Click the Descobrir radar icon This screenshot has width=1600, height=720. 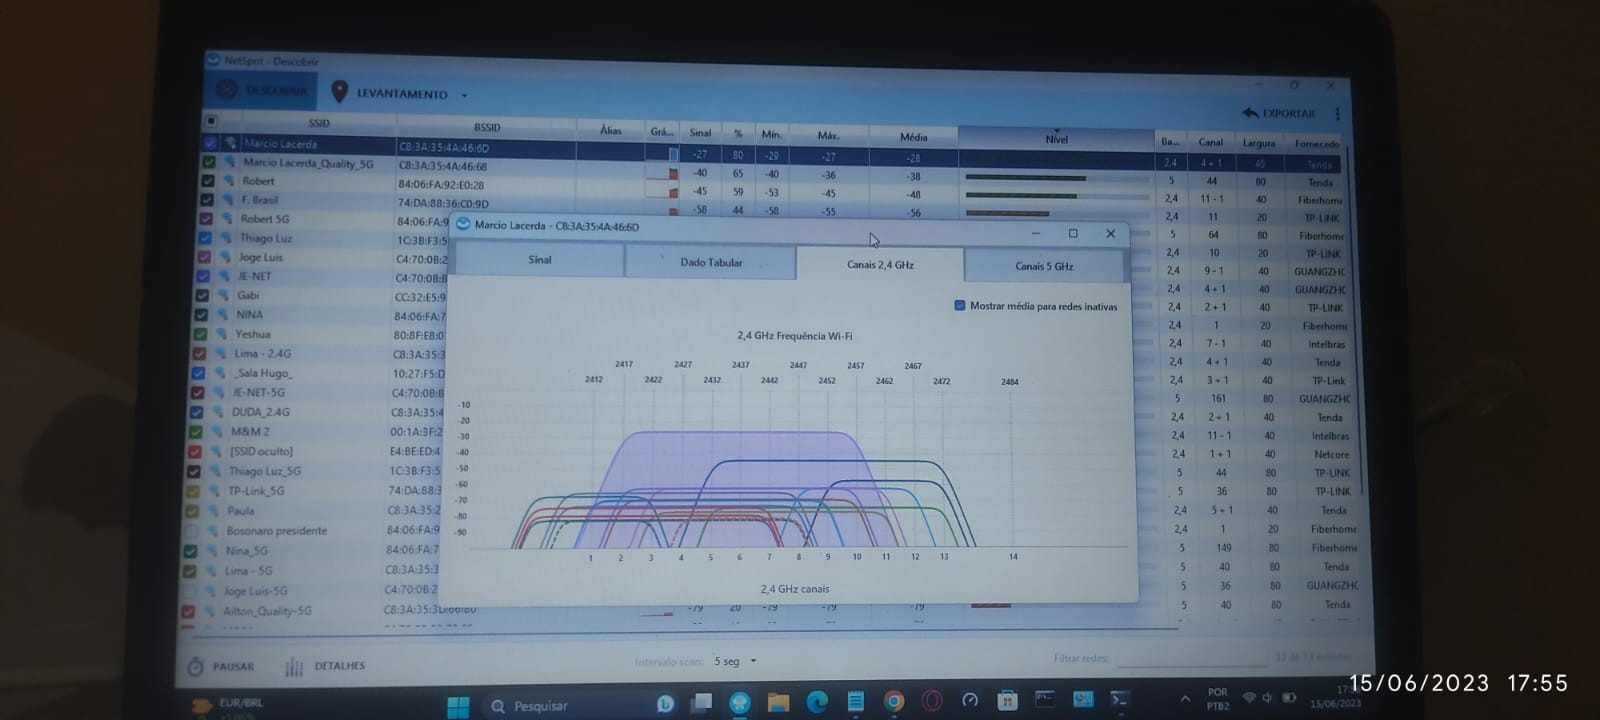227,90
